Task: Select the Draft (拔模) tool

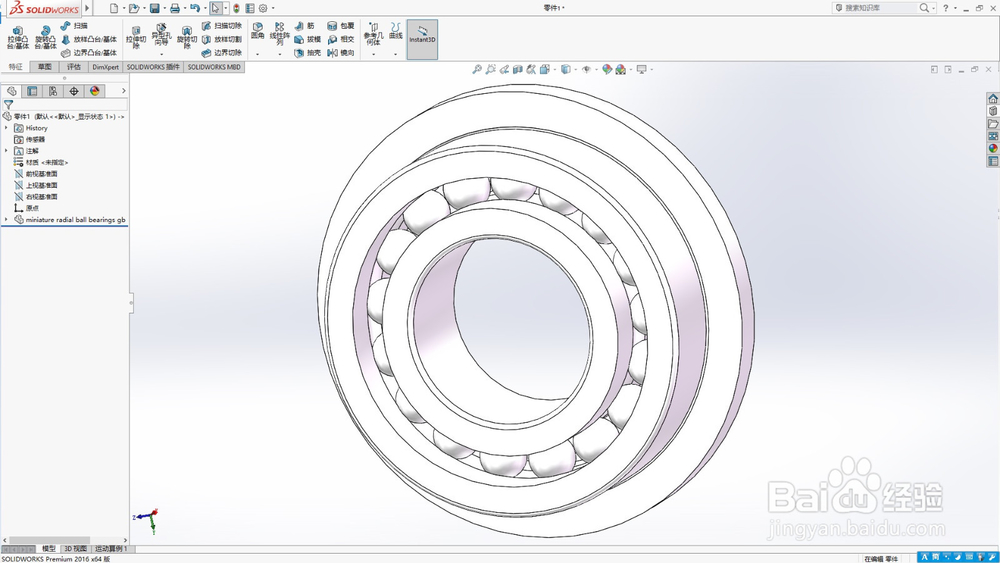Action: pyautogui.click(x=307, y=40)
